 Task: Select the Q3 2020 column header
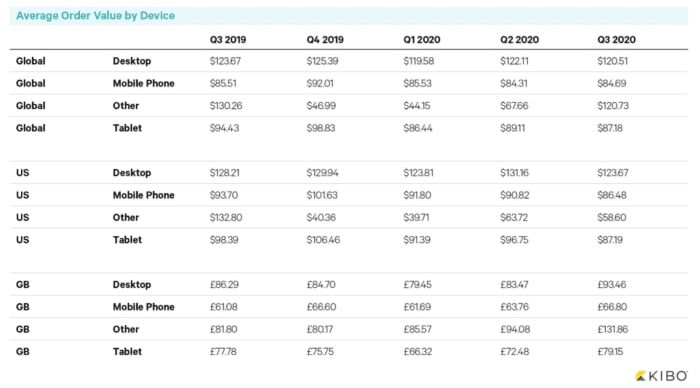pos(617,40)
